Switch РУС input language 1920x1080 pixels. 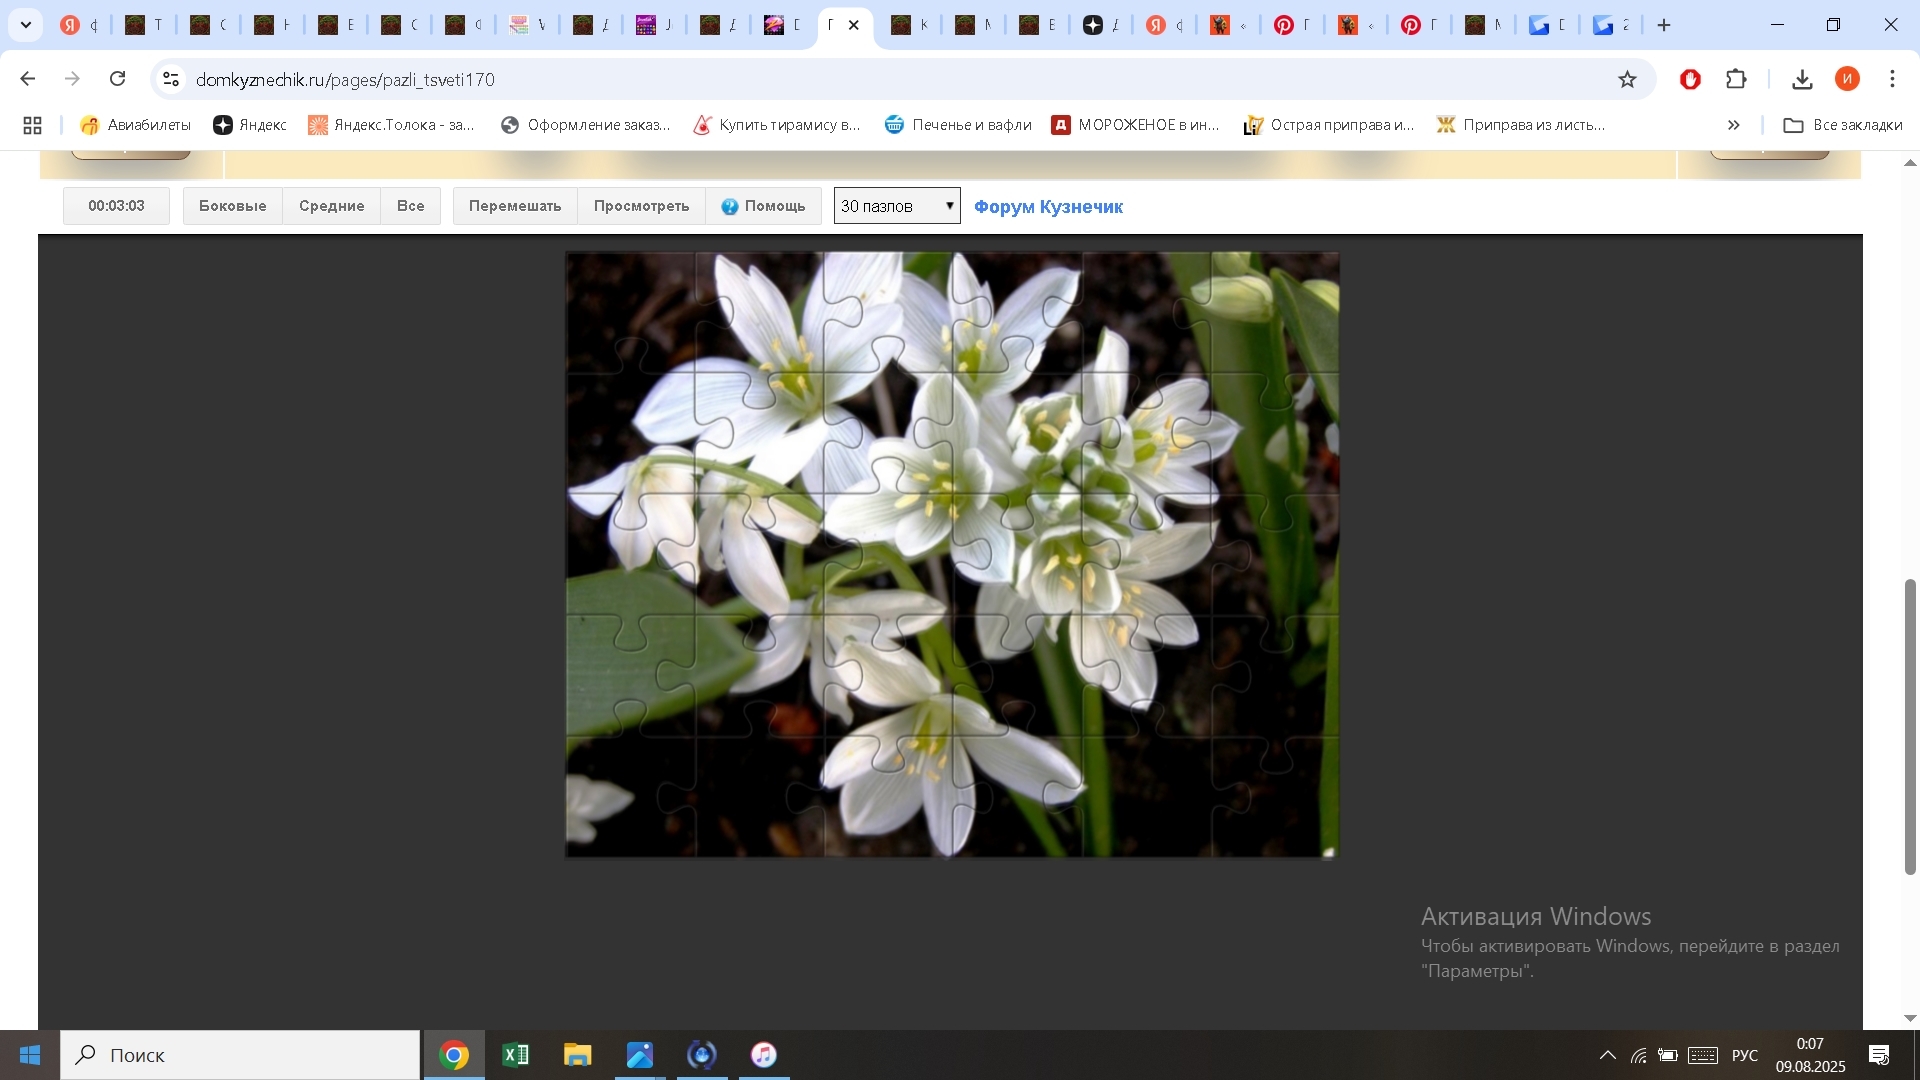(x=1745, y=1055)
